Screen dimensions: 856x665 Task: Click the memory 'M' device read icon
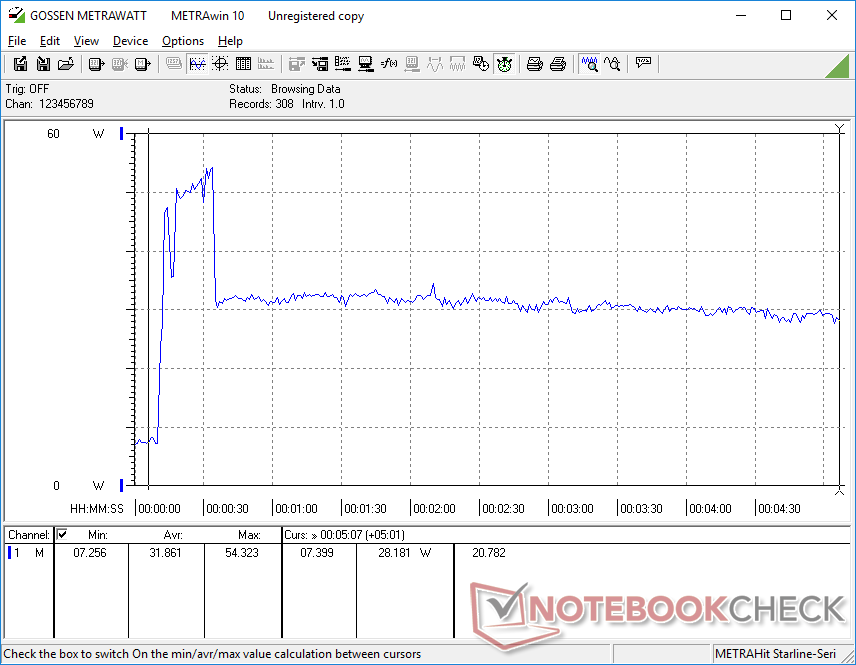[x=142, y=64]
